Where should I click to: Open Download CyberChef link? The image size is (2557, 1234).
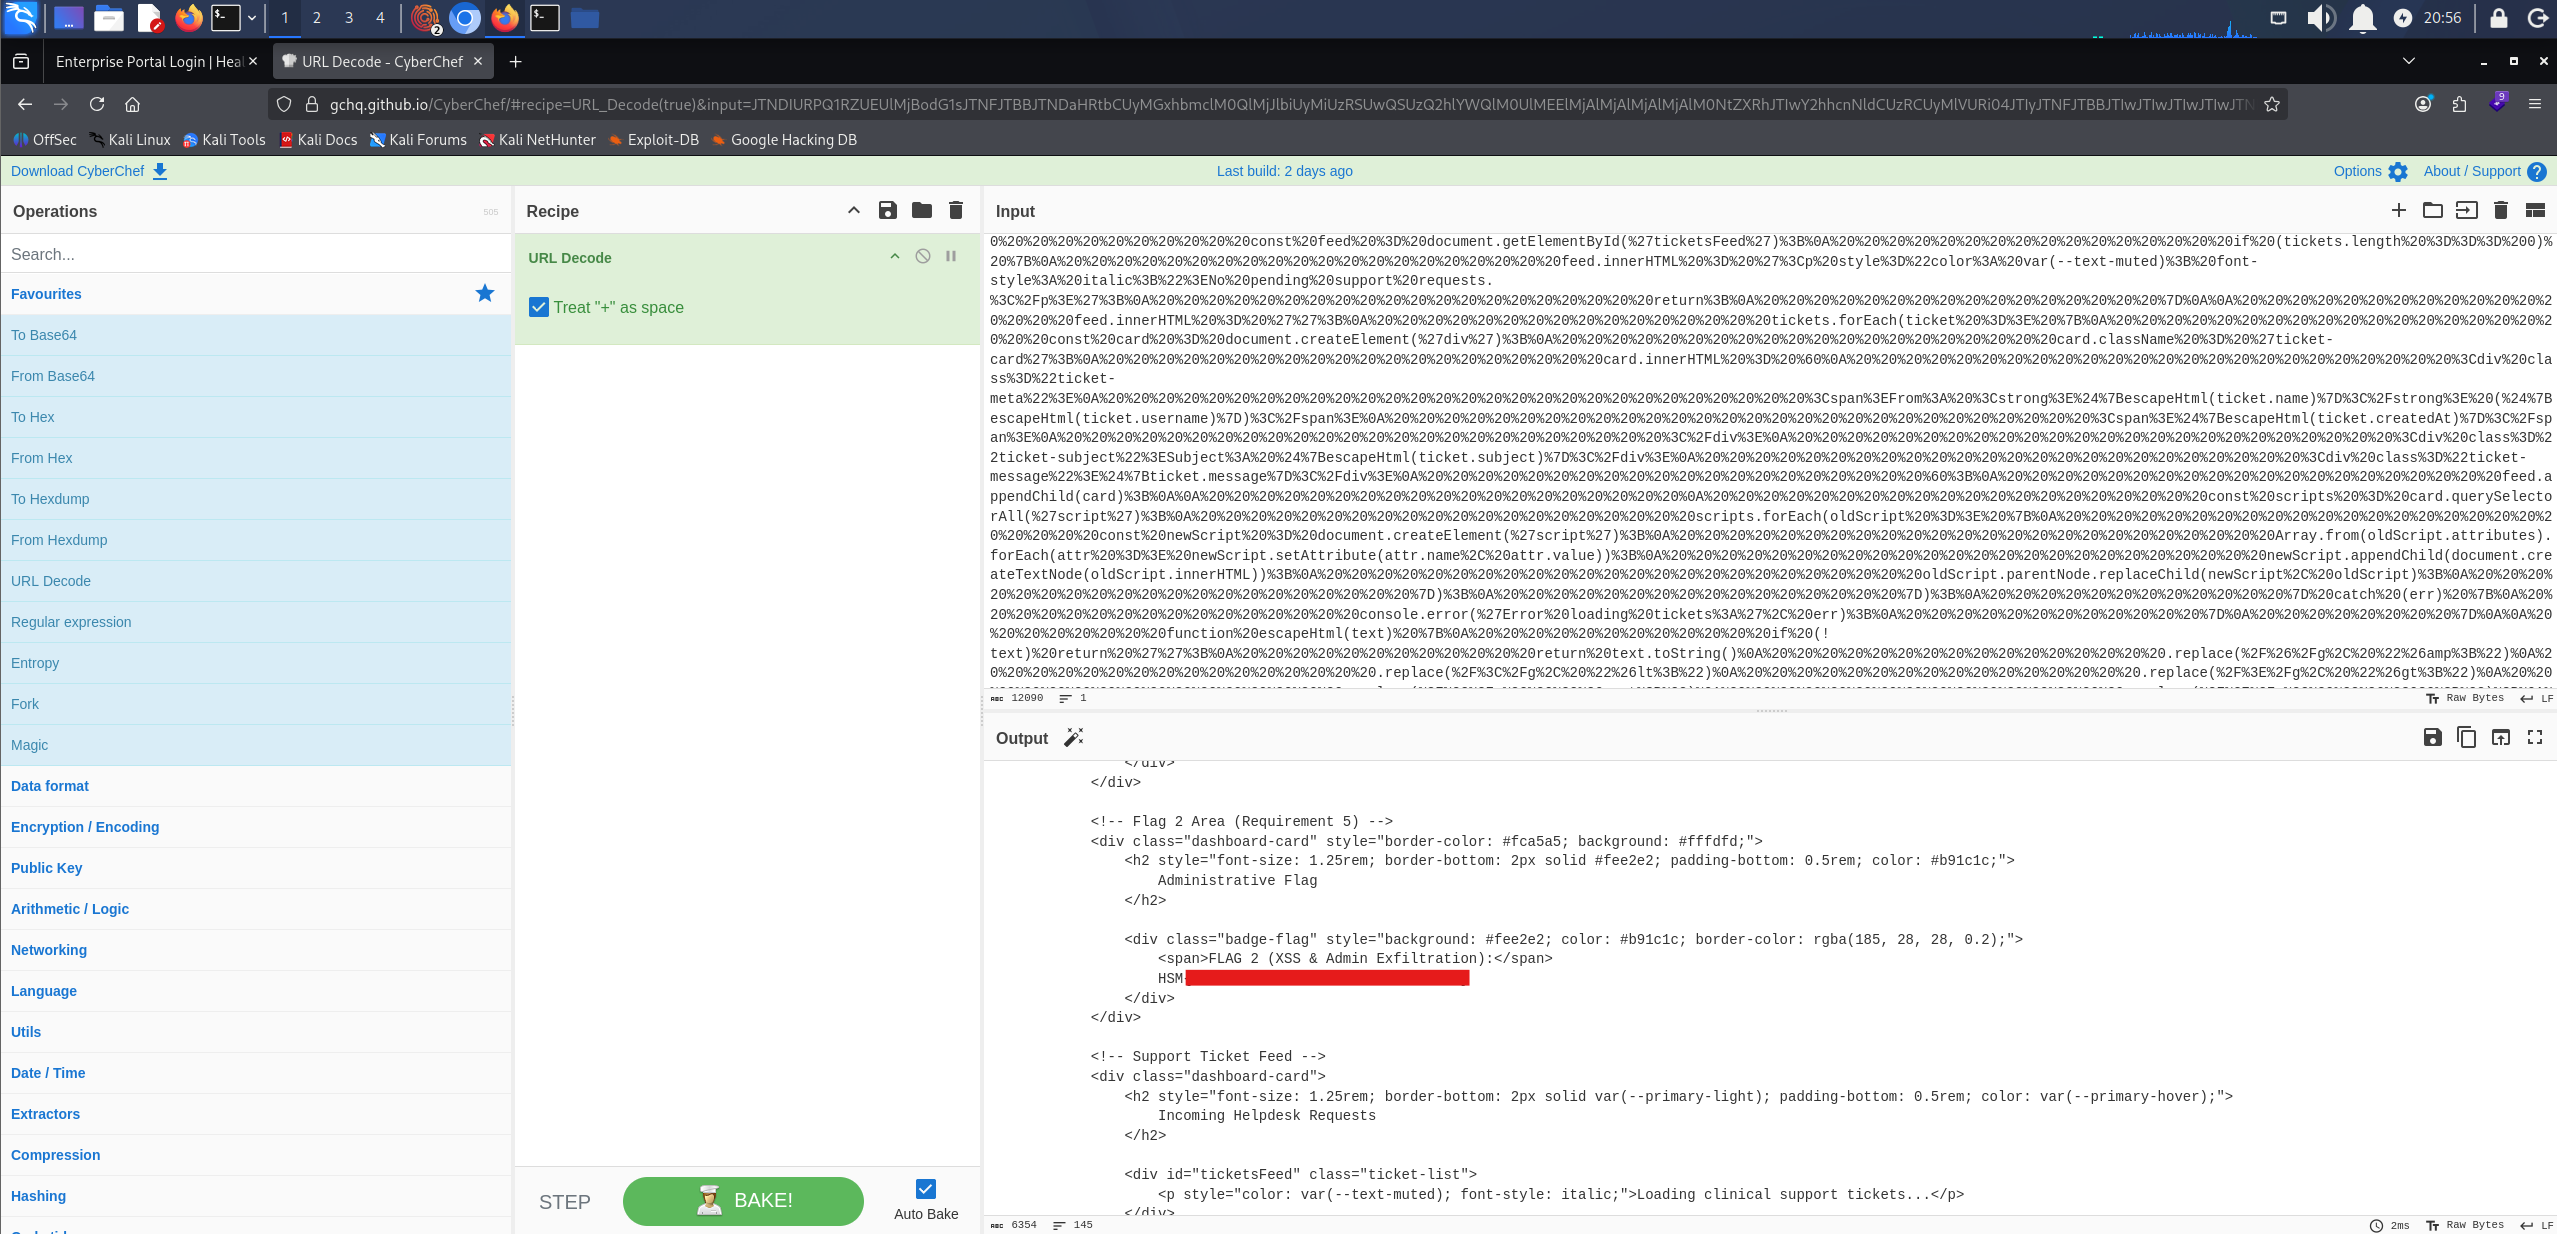click(x=89, y=171)
